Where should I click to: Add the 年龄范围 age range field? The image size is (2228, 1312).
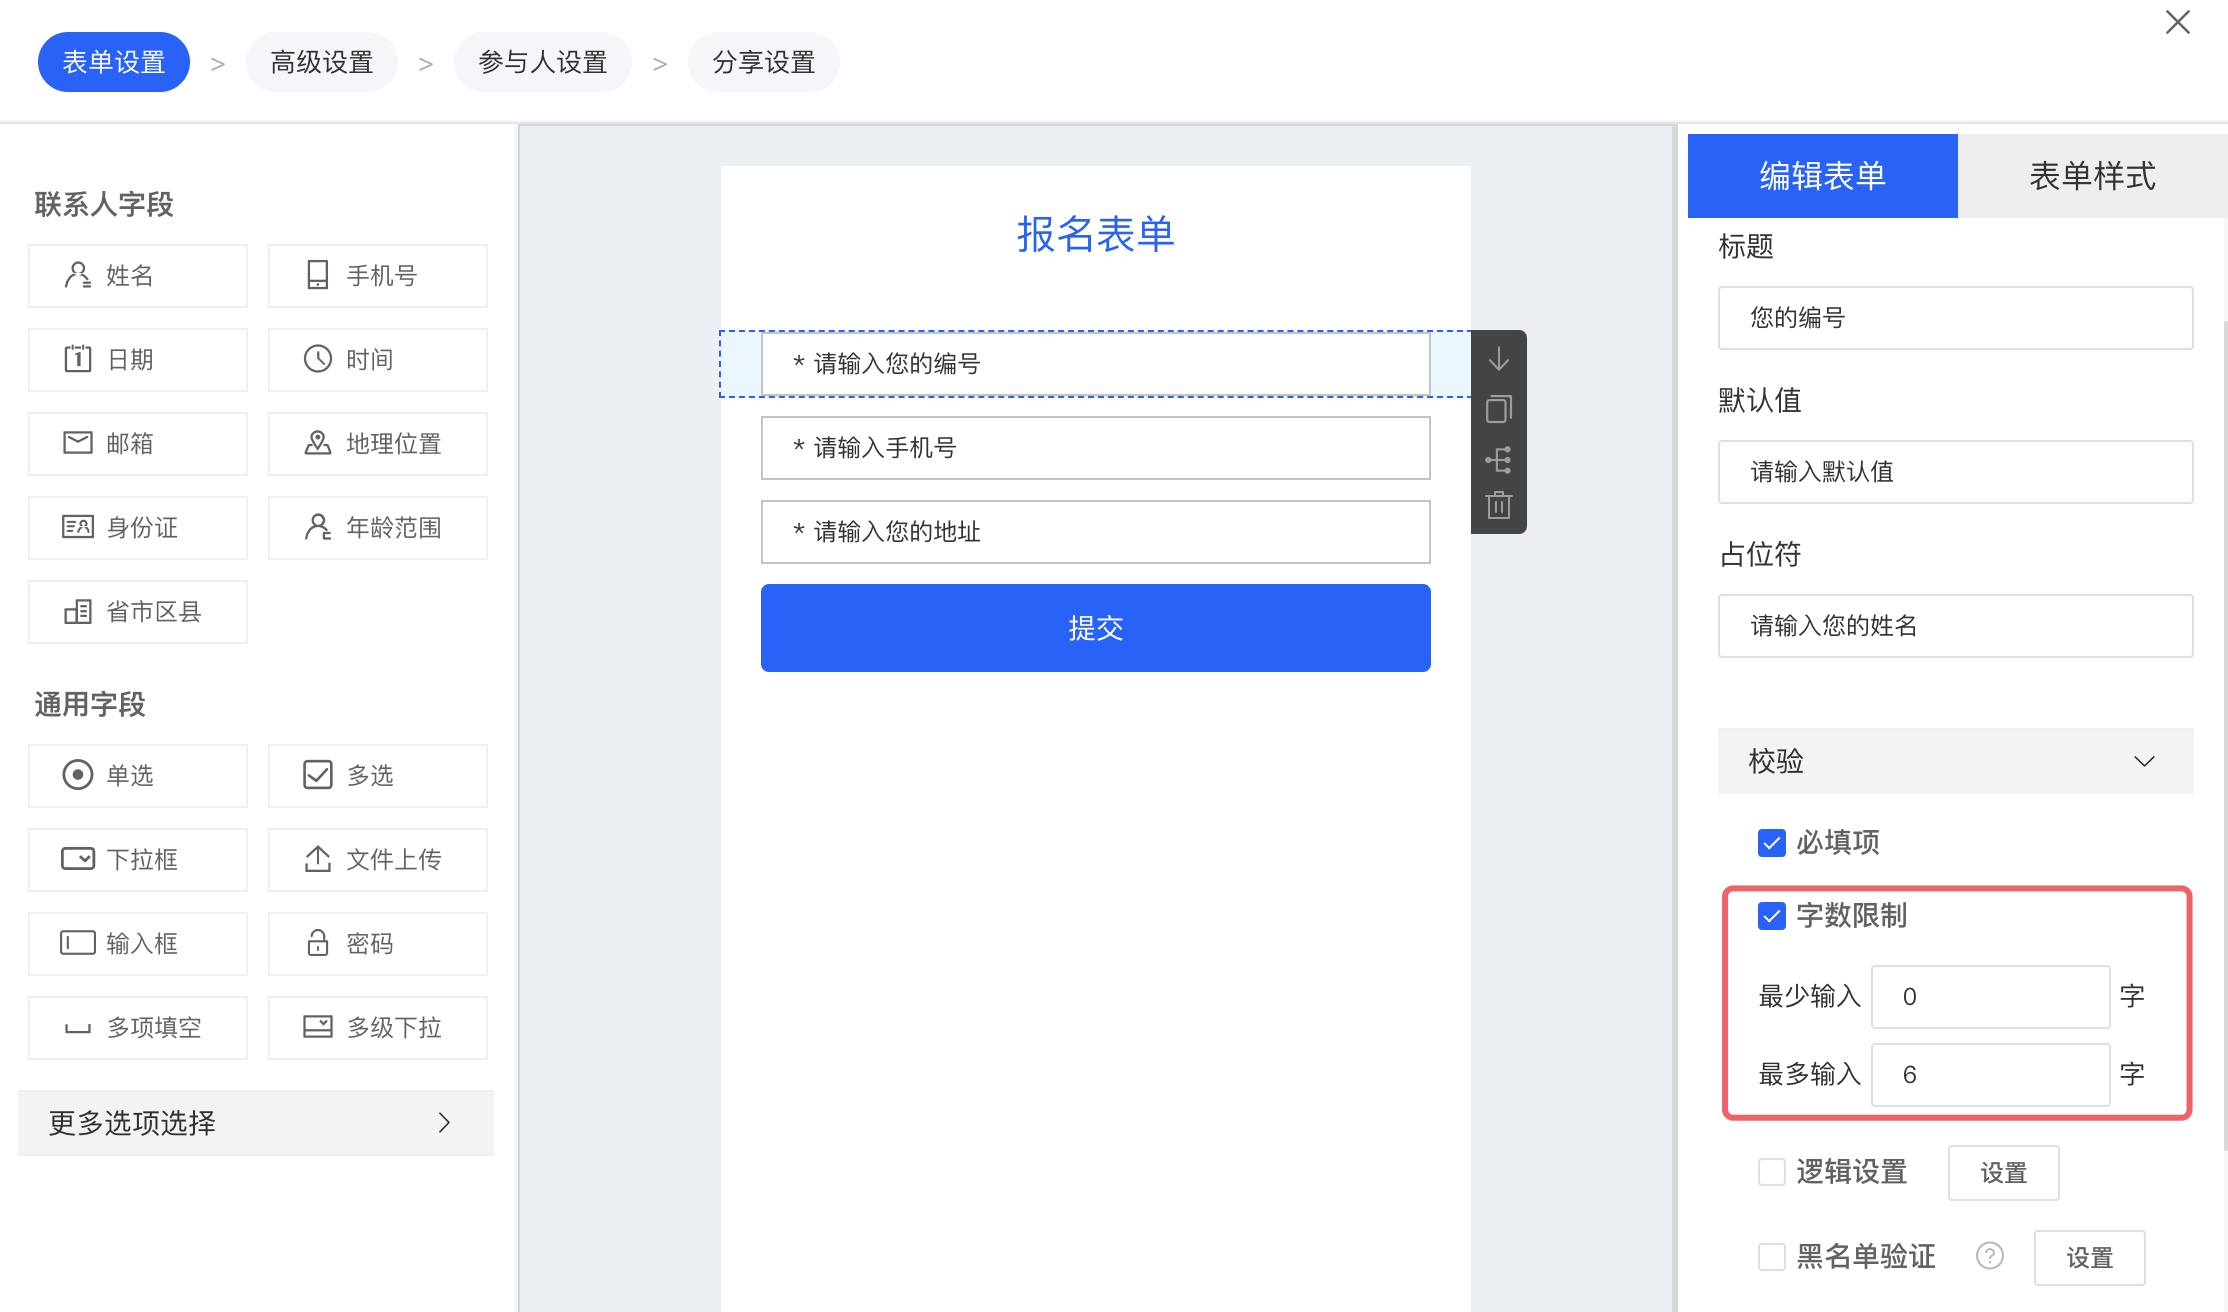click(x=378, y=528)
